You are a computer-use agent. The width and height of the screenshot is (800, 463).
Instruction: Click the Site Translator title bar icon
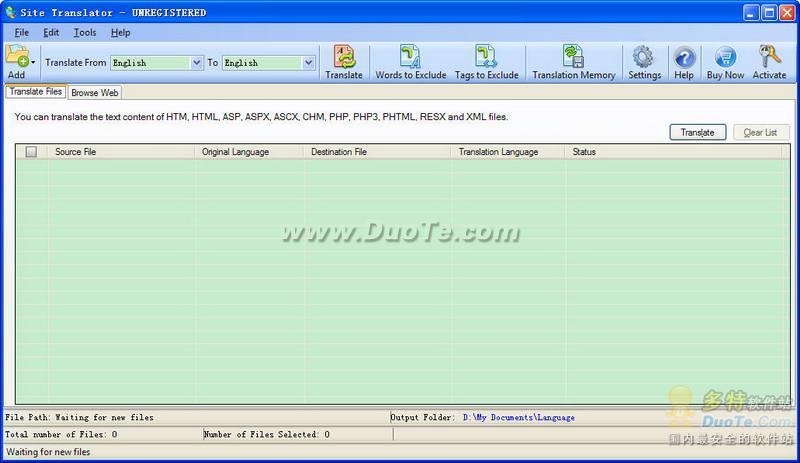(x=10, y=12)
